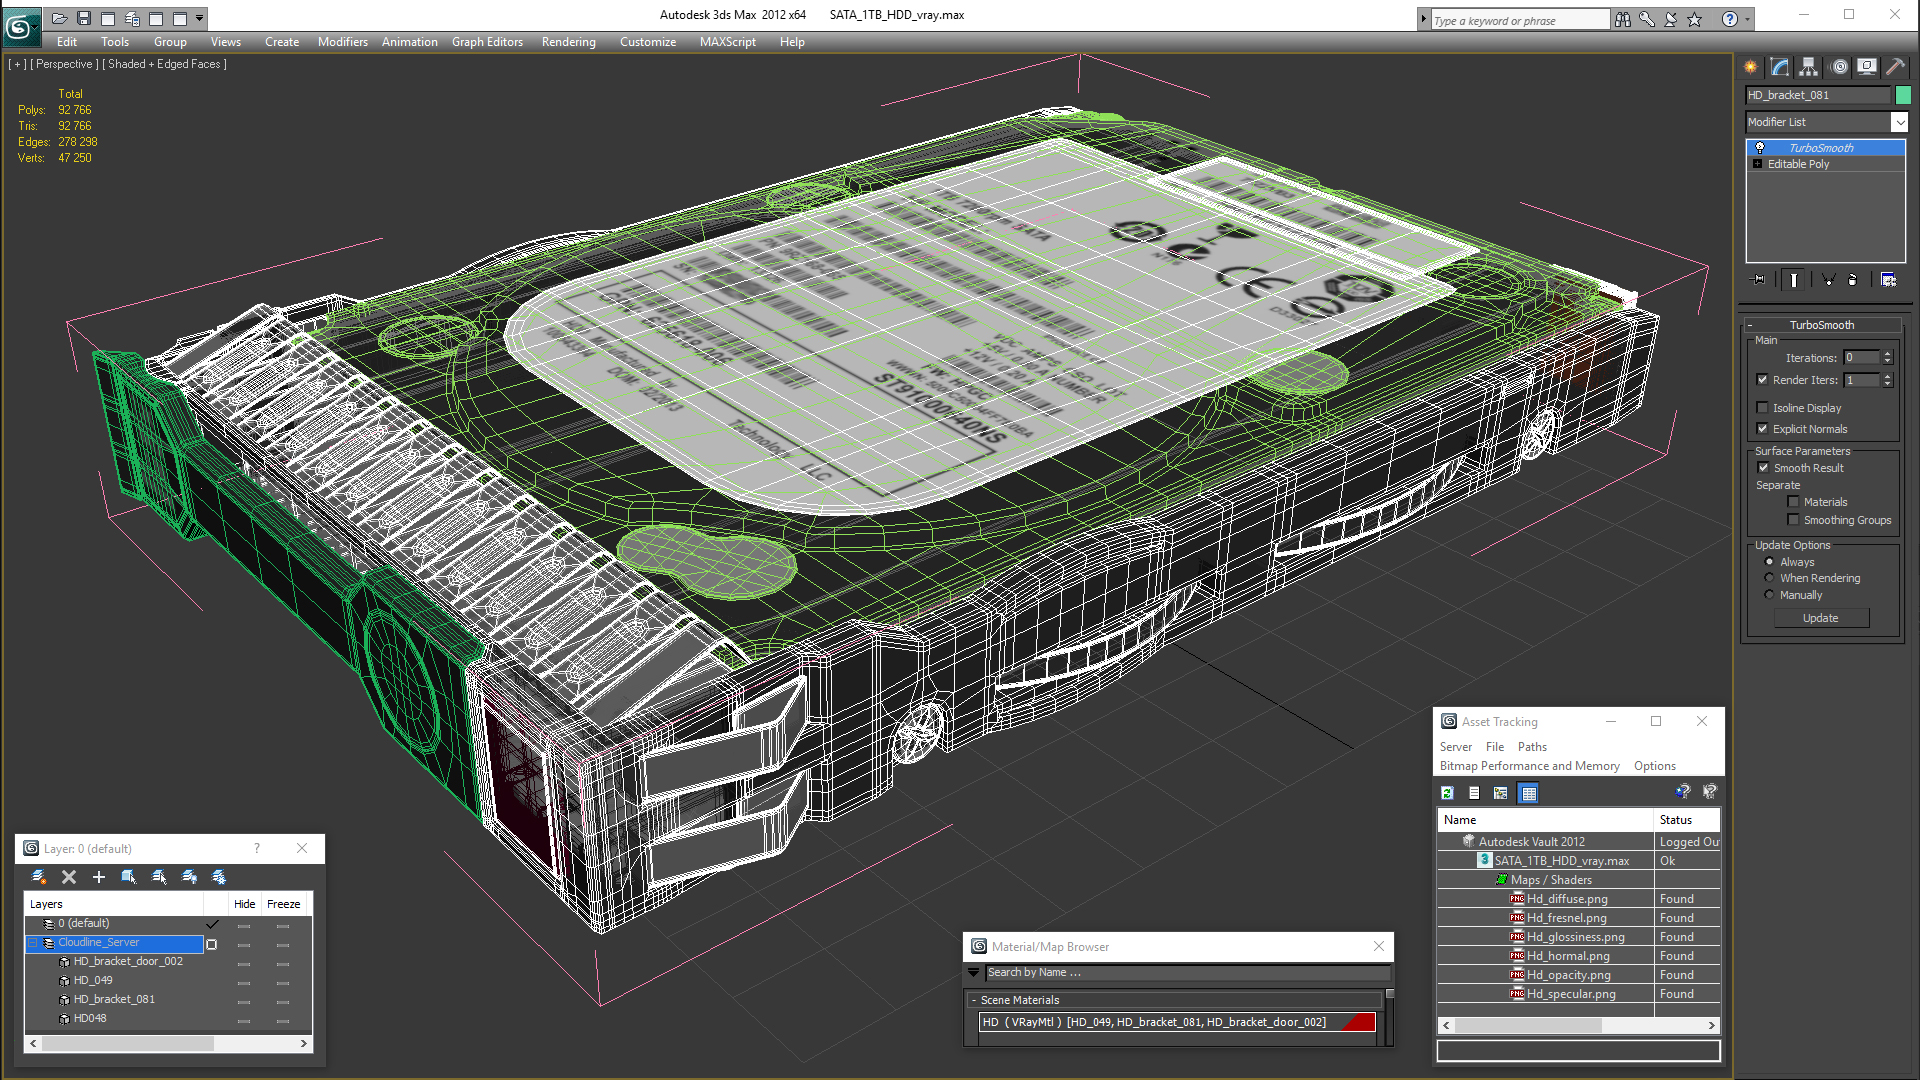The height and width of the screenshot is (1080, 1920).
Task: Select Always update option
Action: point(1769,562)
